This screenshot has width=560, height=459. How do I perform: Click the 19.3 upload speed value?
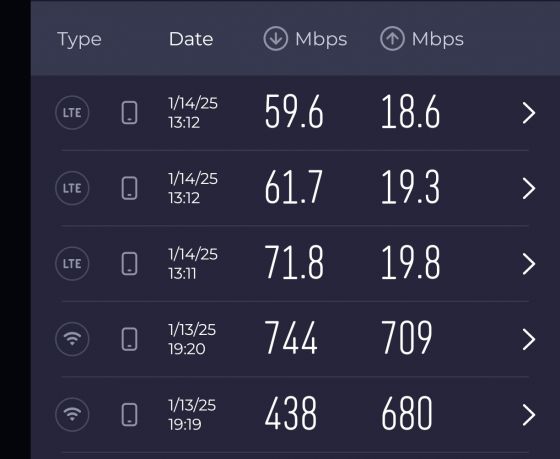(x=410, y=187)
